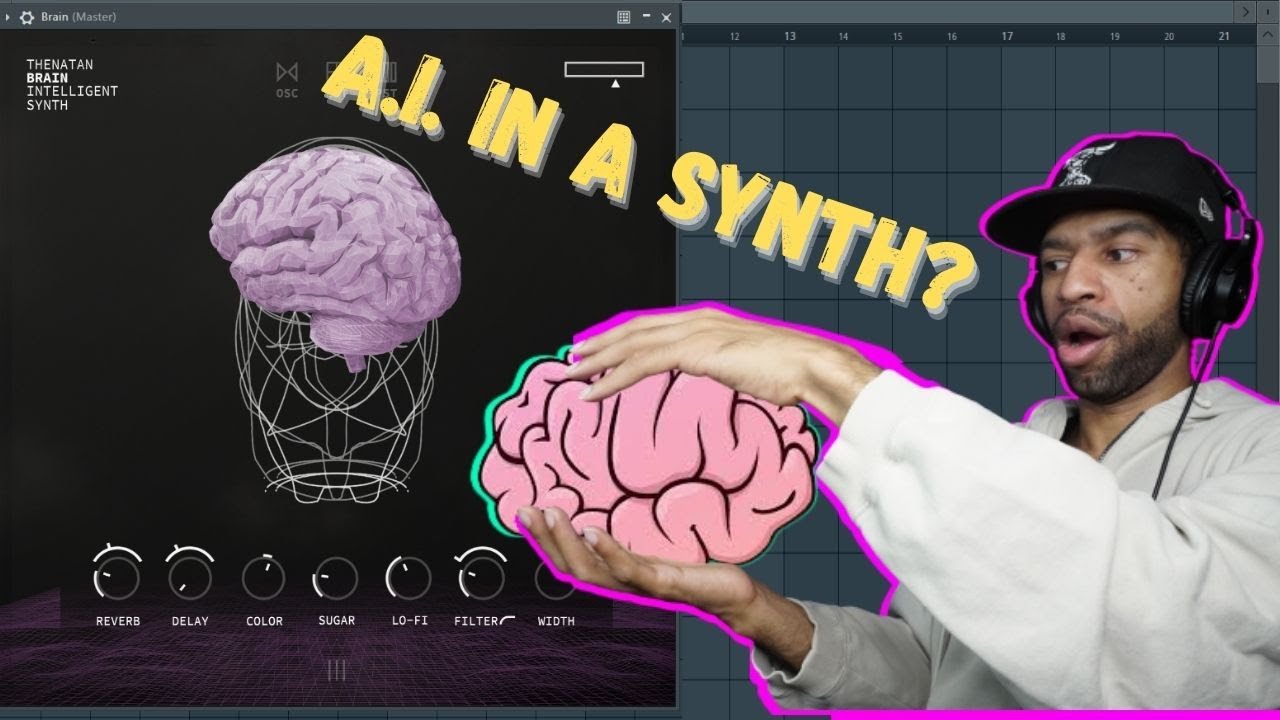Jump to bar 13 in the playlist timeline

tap(790, 36)
